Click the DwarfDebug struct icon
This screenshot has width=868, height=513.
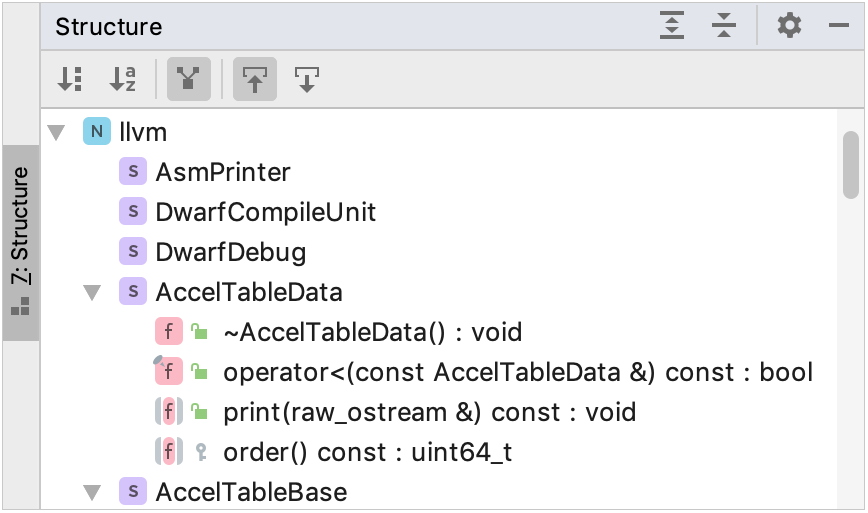132,252
